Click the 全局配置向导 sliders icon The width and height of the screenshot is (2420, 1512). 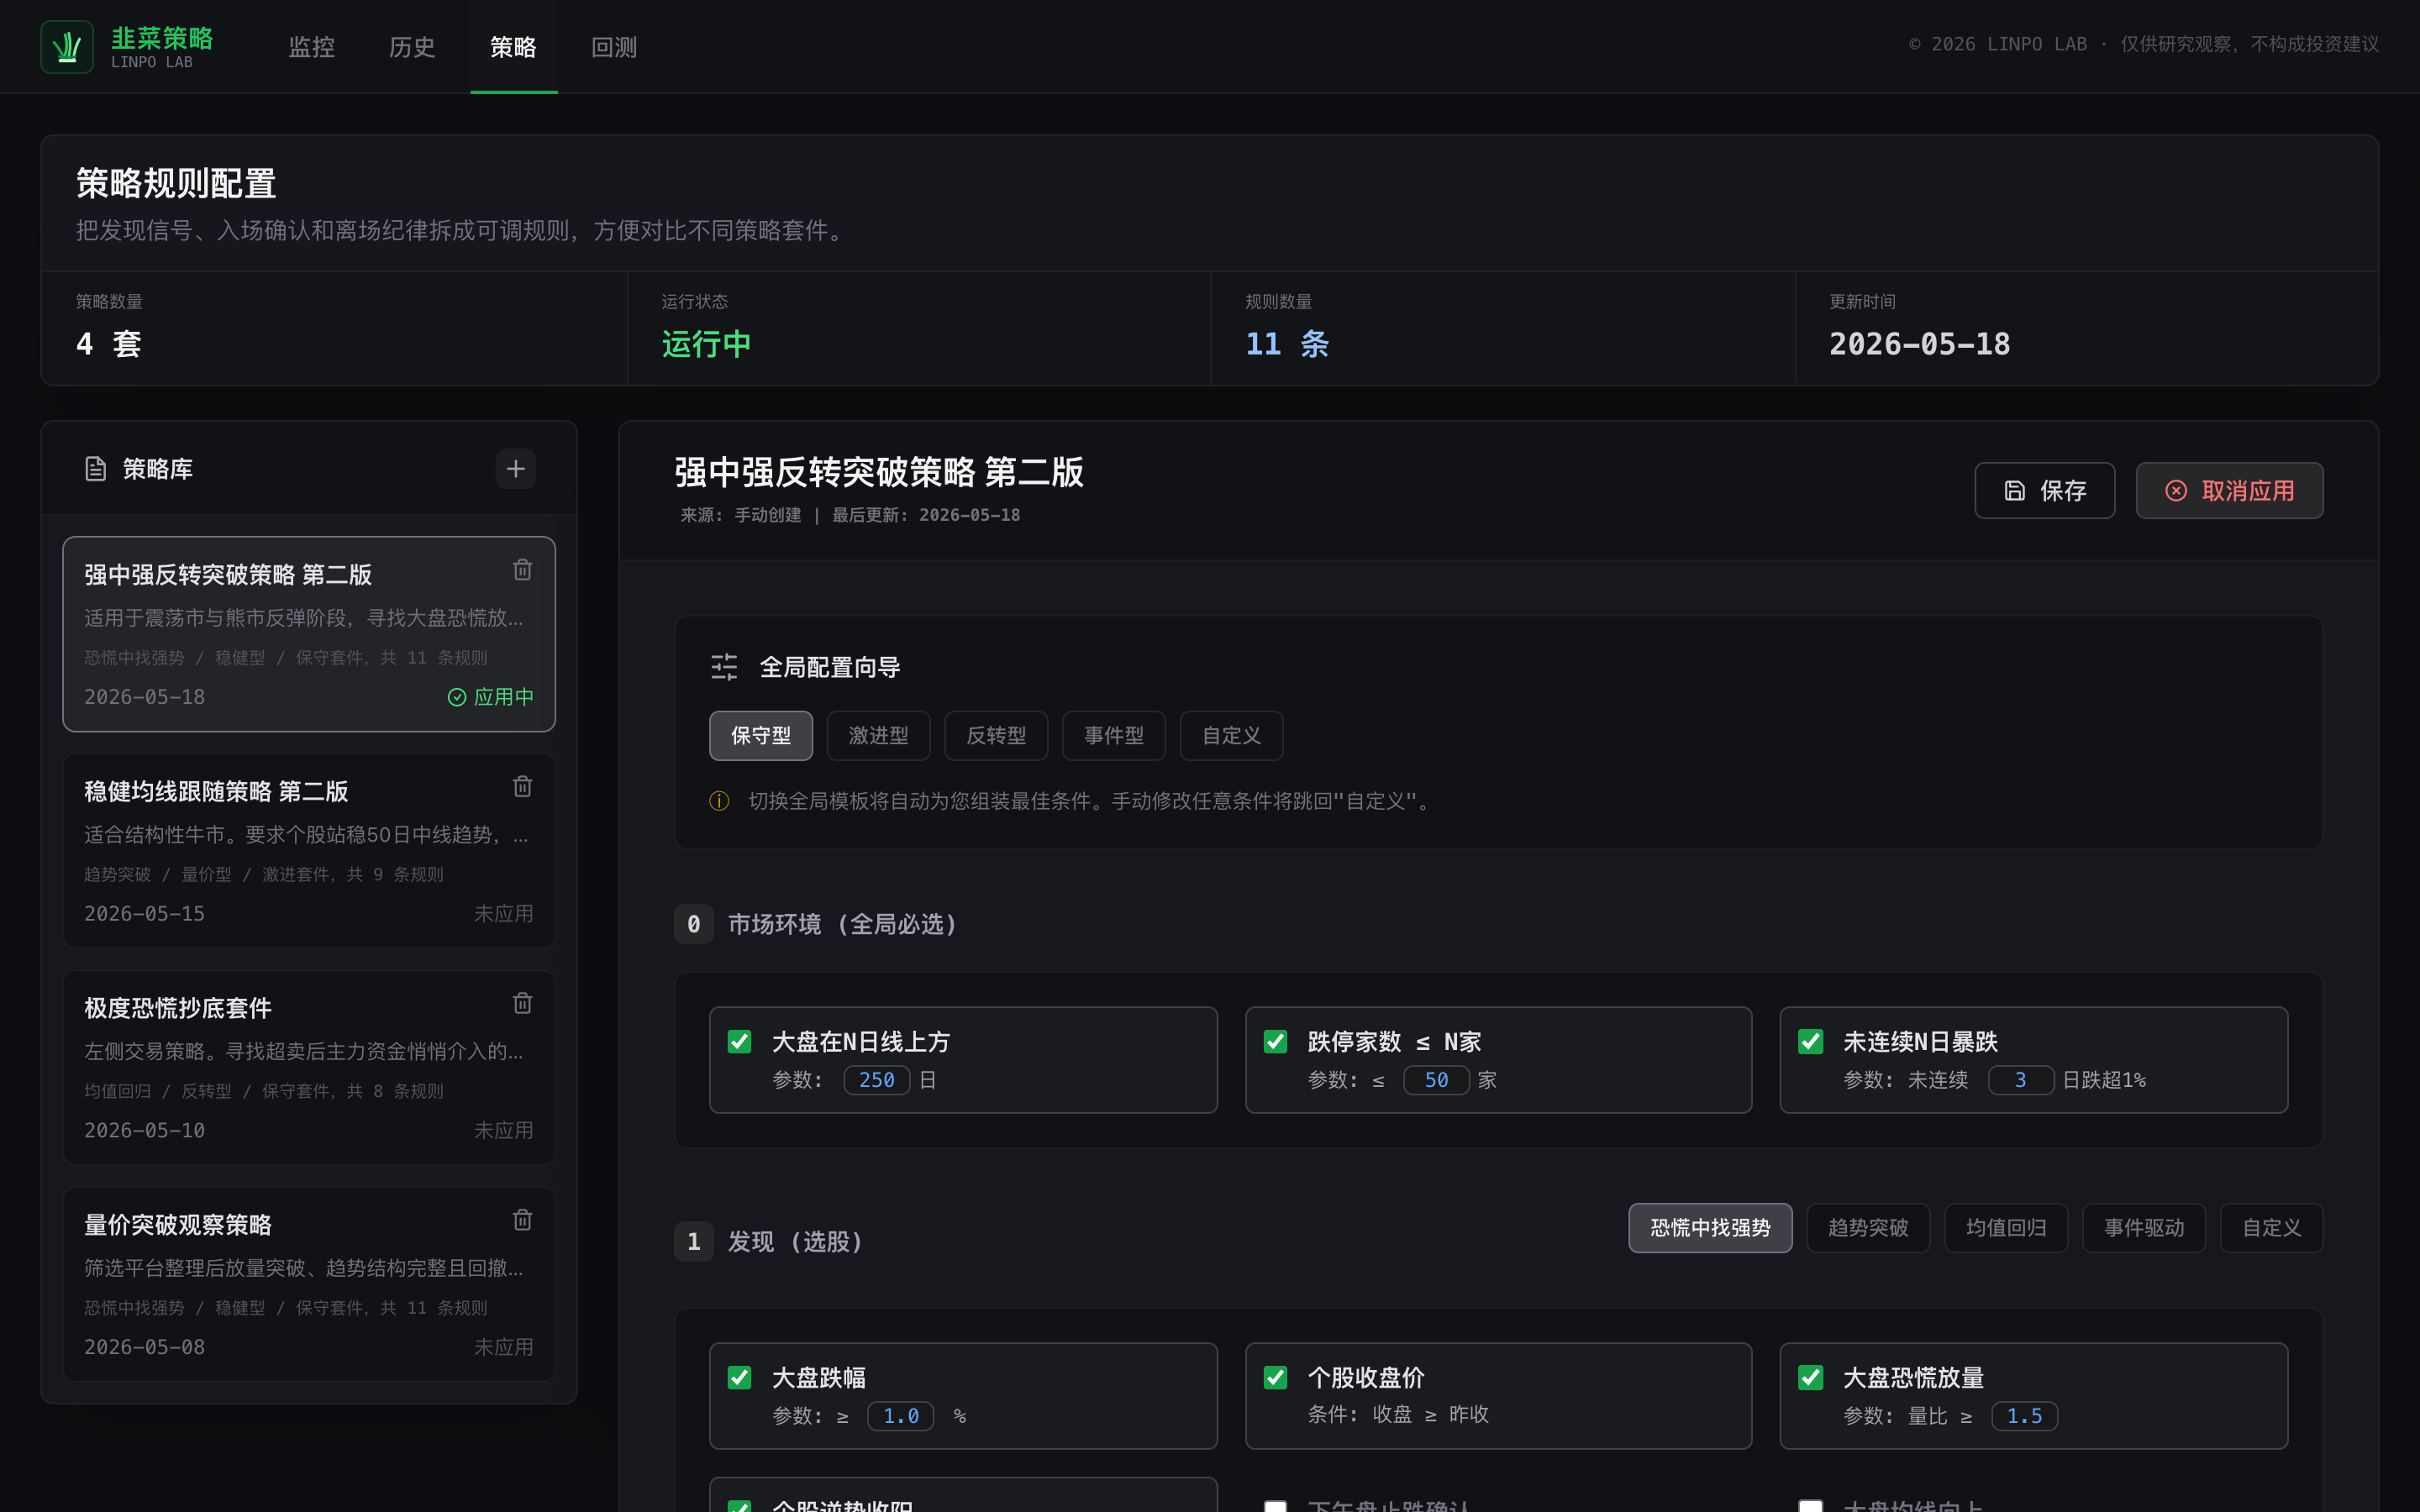724,667
